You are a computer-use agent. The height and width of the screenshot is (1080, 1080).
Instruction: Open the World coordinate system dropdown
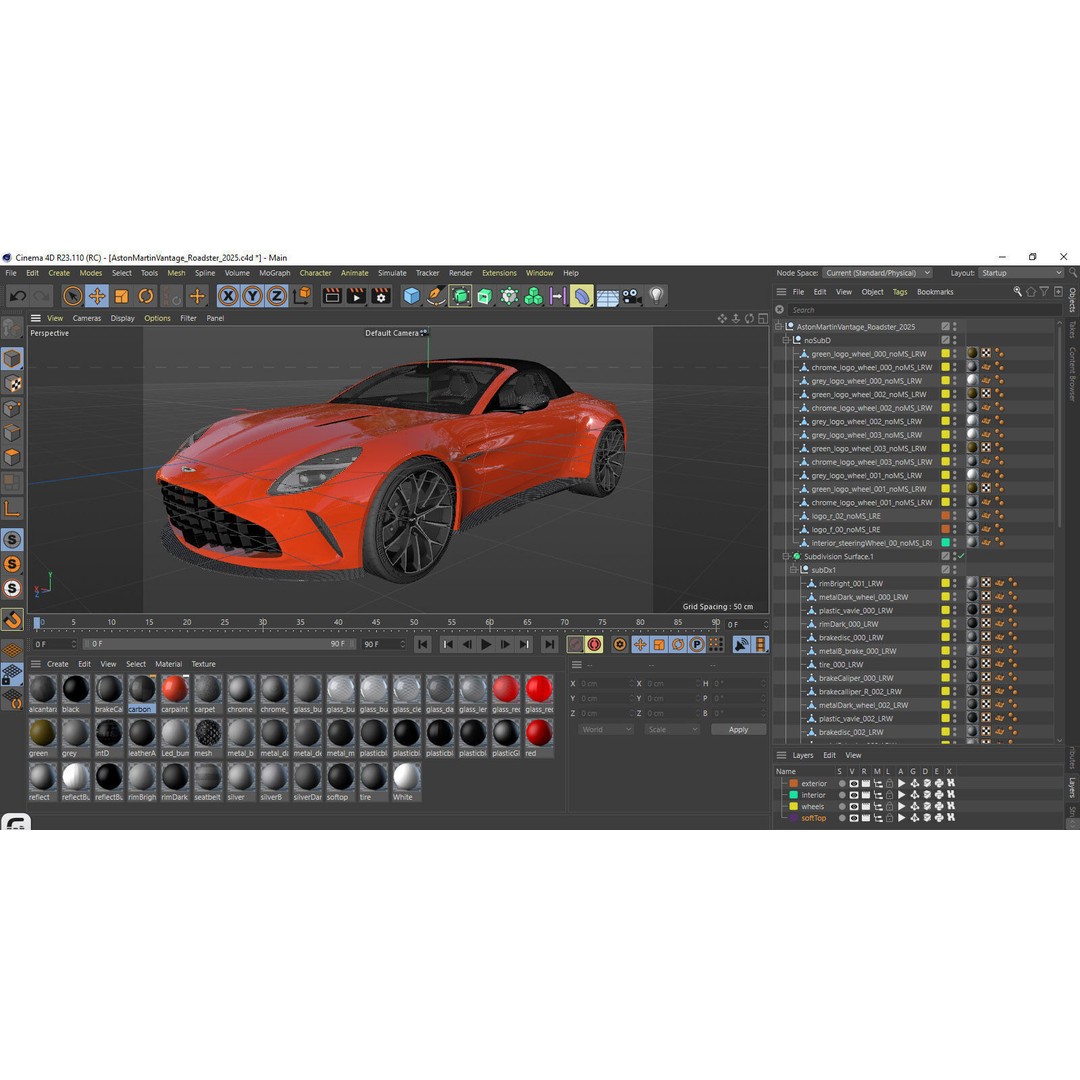coord(605,729)
